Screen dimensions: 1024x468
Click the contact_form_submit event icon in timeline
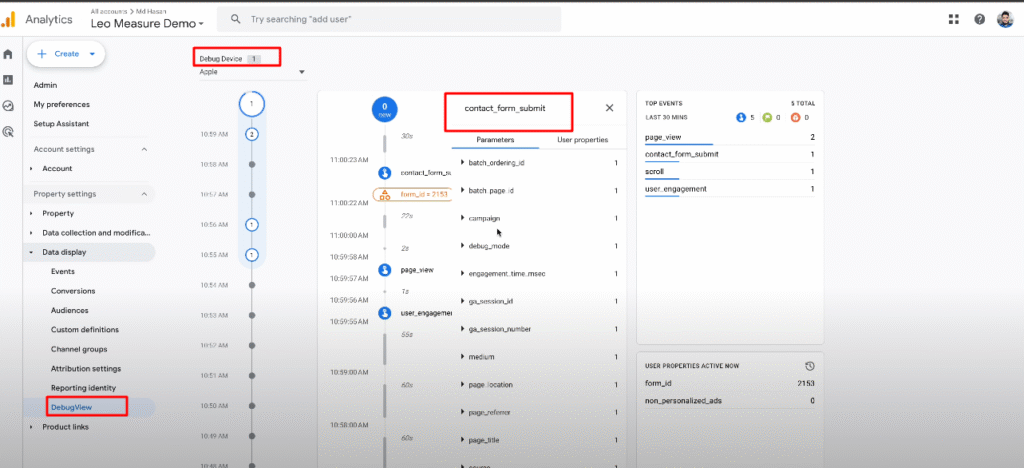tap(385, 173)
